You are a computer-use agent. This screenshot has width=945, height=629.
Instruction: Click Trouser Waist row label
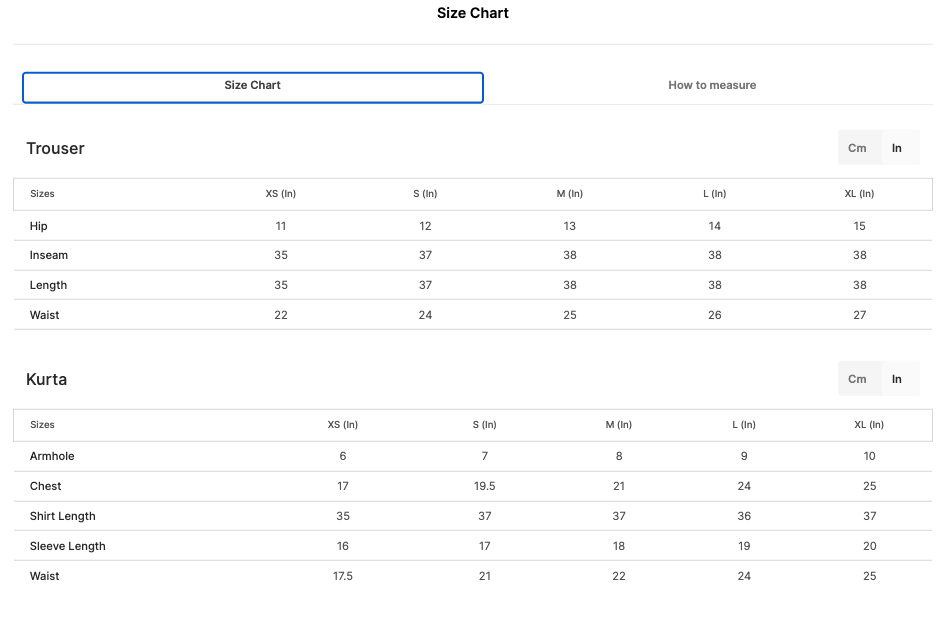[x=45, y=315]
